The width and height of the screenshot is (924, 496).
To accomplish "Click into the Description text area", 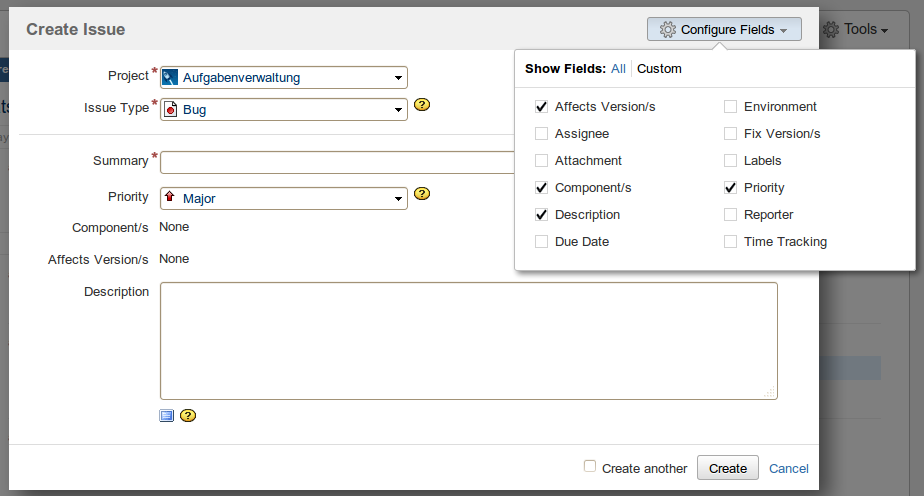I will pos(468,340).
